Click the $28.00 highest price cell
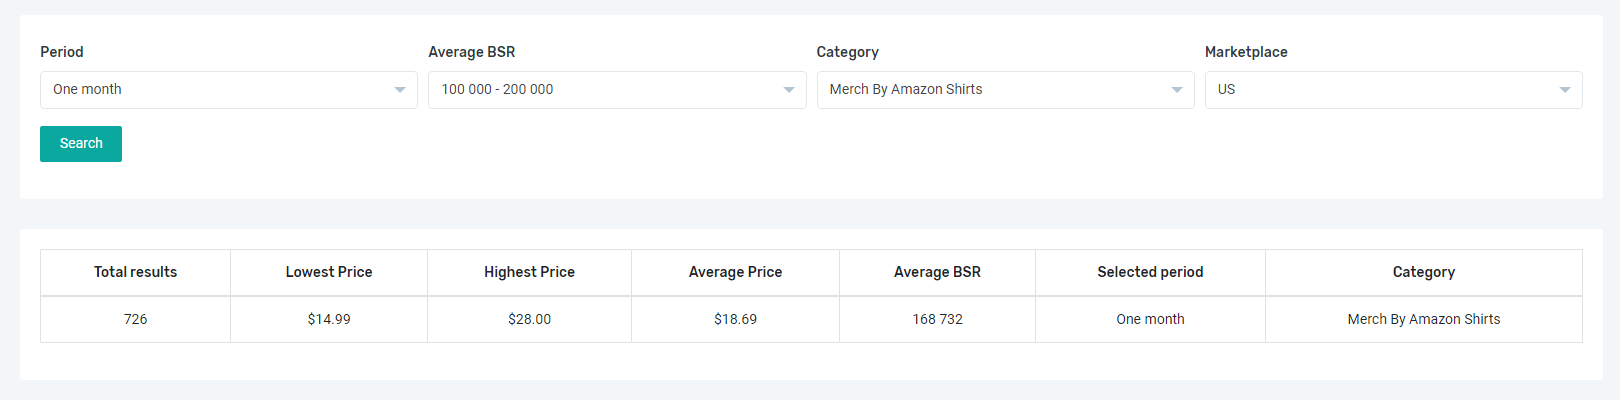This screenshot has height=400, width=1620. coord(529,319)
